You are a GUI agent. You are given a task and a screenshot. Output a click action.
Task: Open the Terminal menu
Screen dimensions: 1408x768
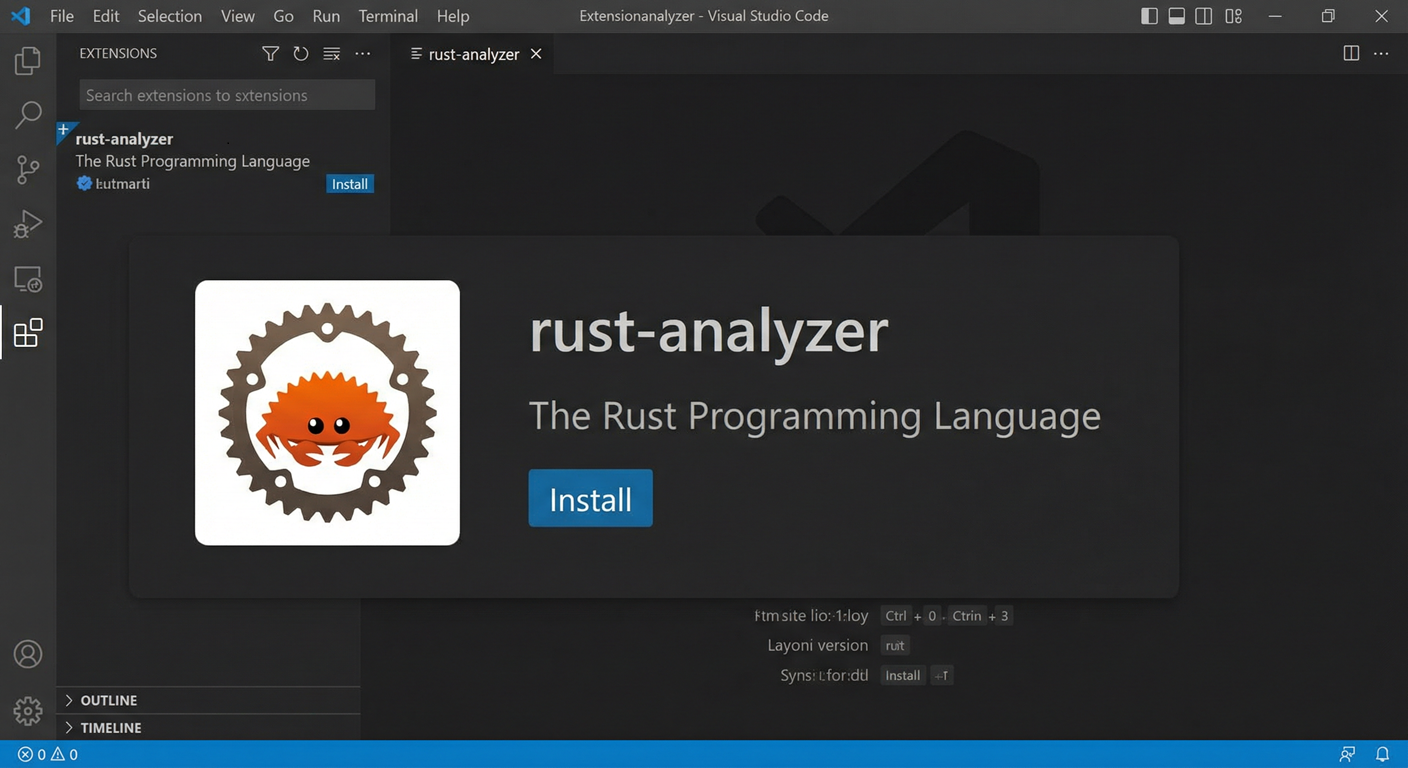[x=388, y=16]
